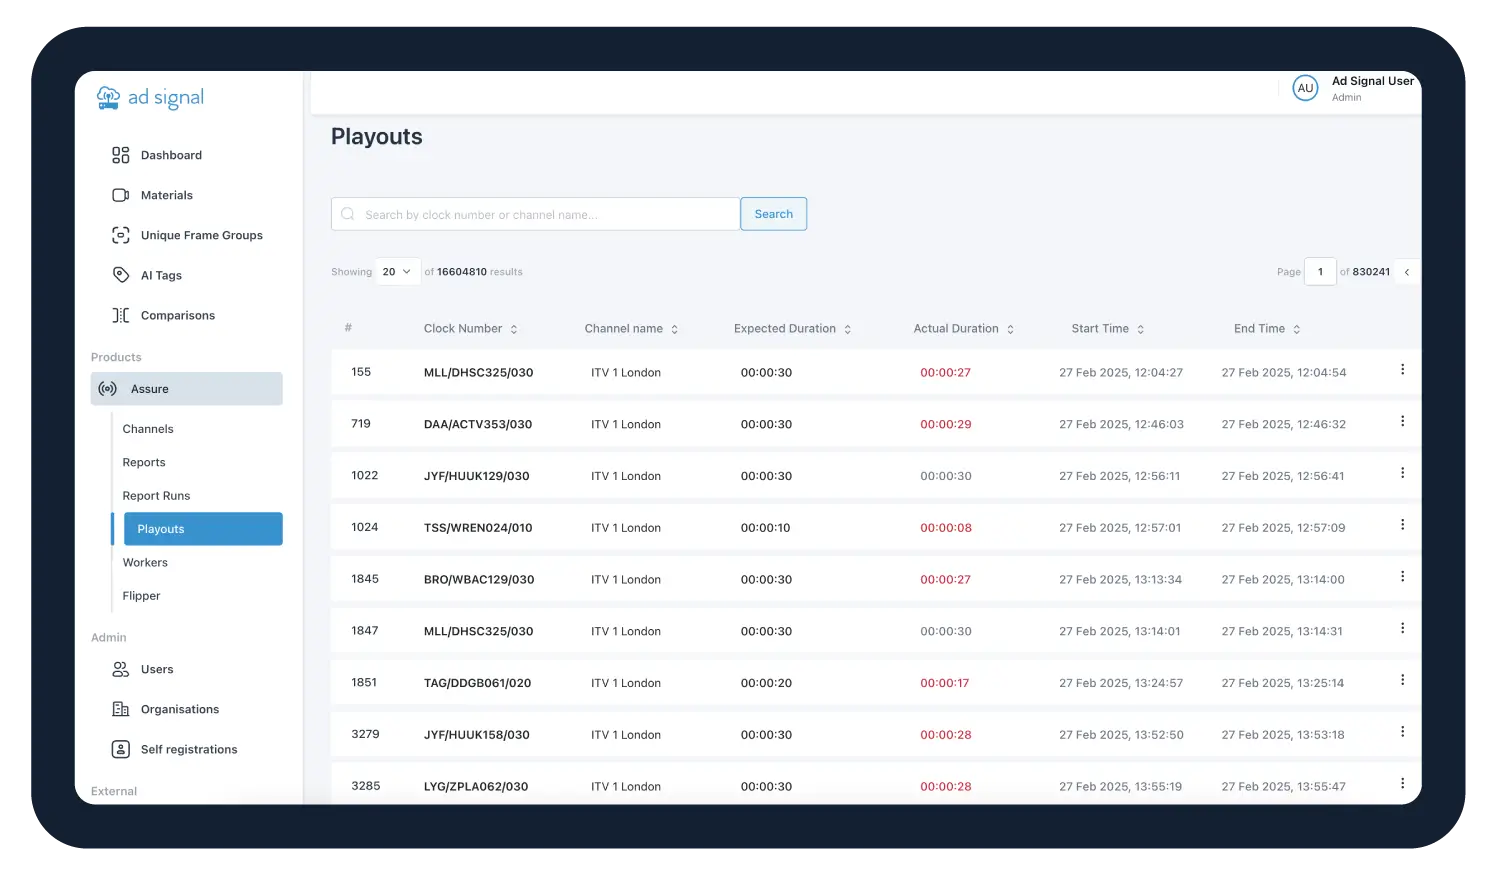Screen dimensions: 1500x880
Task: Open the three-dot menu for row 155
Action: tap(1402, 370)
